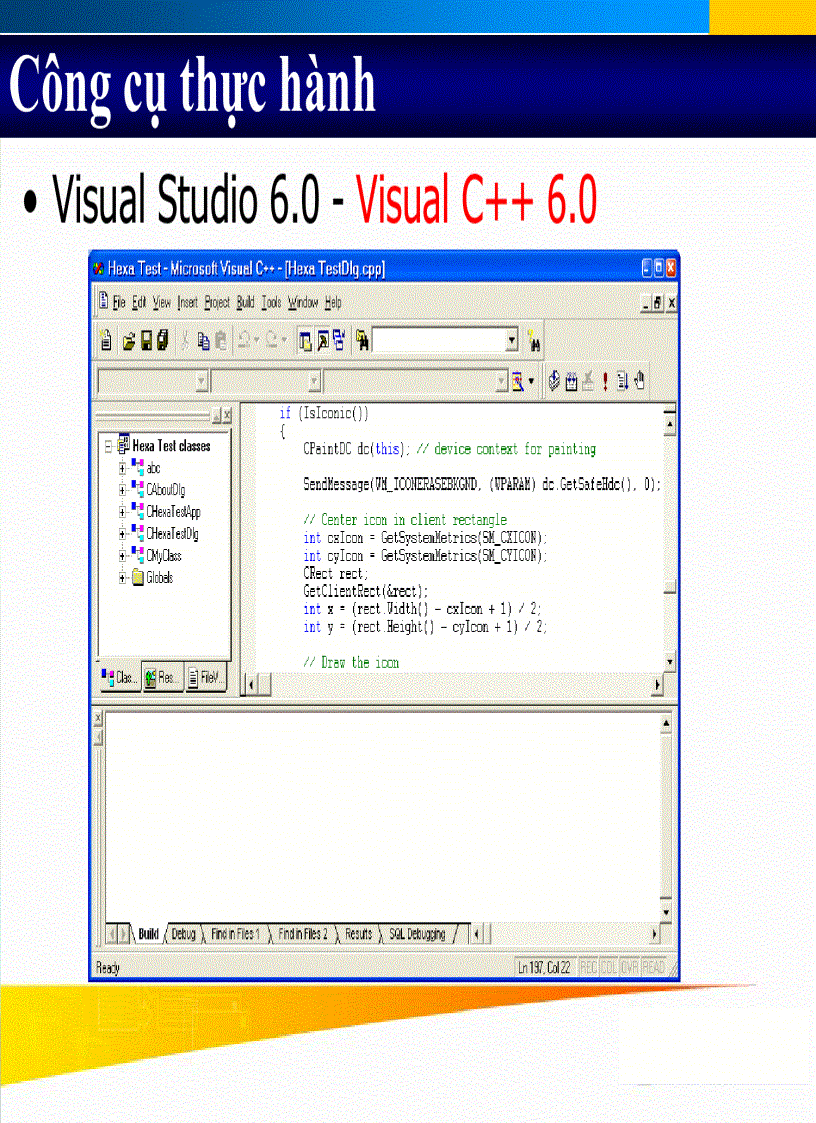The height and width of the screenshot is (1123, 816).
Task: Switch to the Debug output tab
Action: point(188,934)
